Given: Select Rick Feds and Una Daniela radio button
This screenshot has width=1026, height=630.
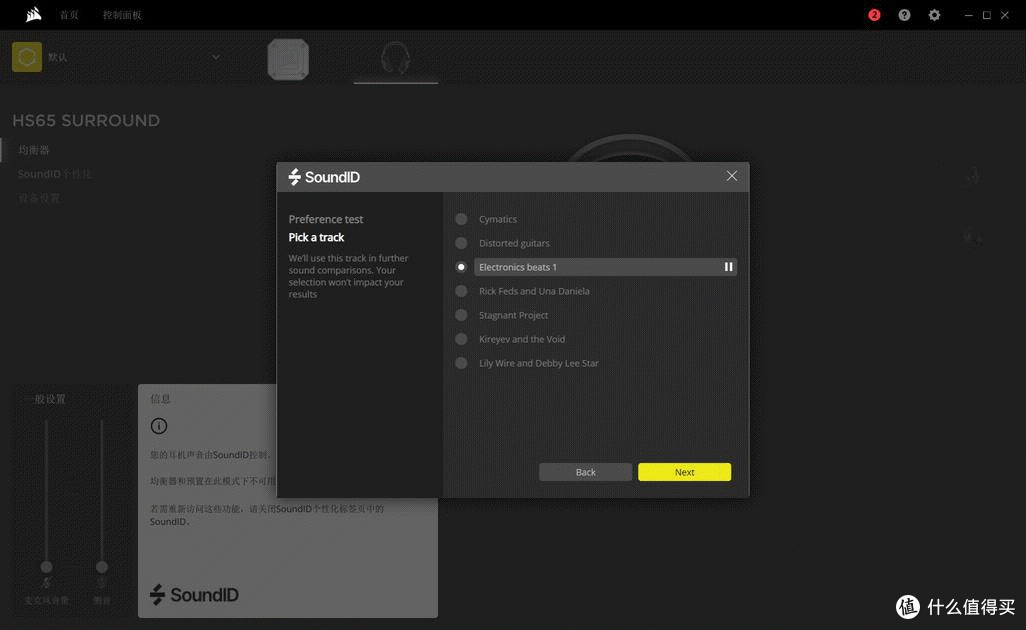Looking at the screenshot, I should point(461,290).
